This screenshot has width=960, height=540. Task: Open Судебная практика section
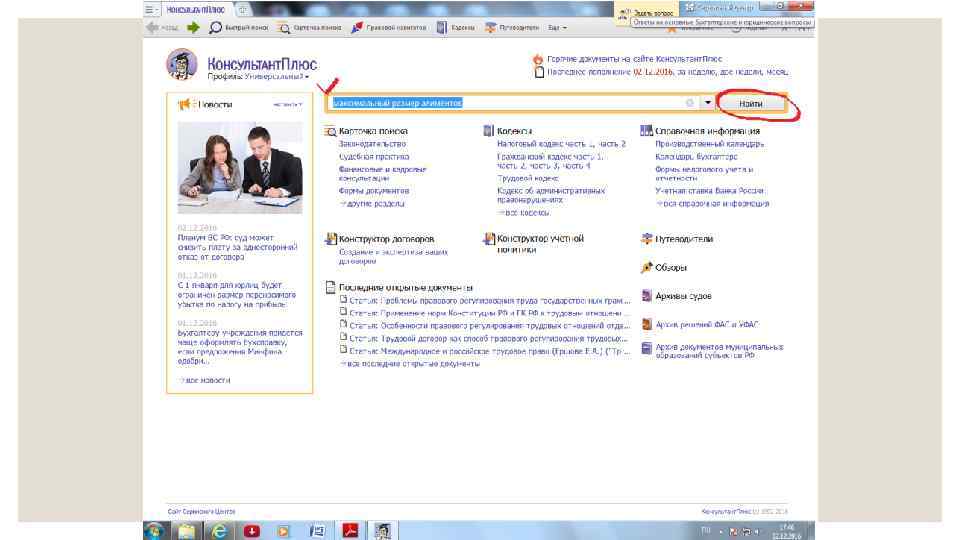click(374, 157)
